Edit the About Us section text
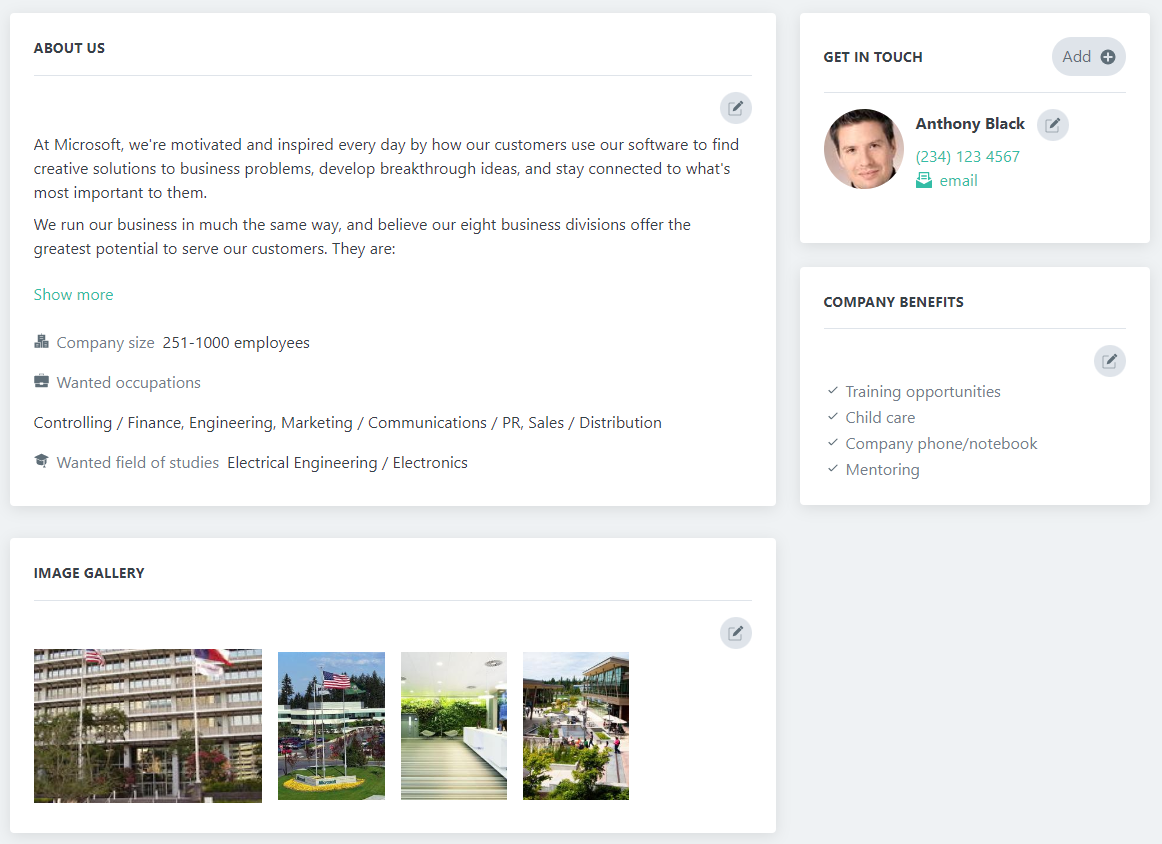This screenshot has width=1162, height=844. click(x=736, y=108)
